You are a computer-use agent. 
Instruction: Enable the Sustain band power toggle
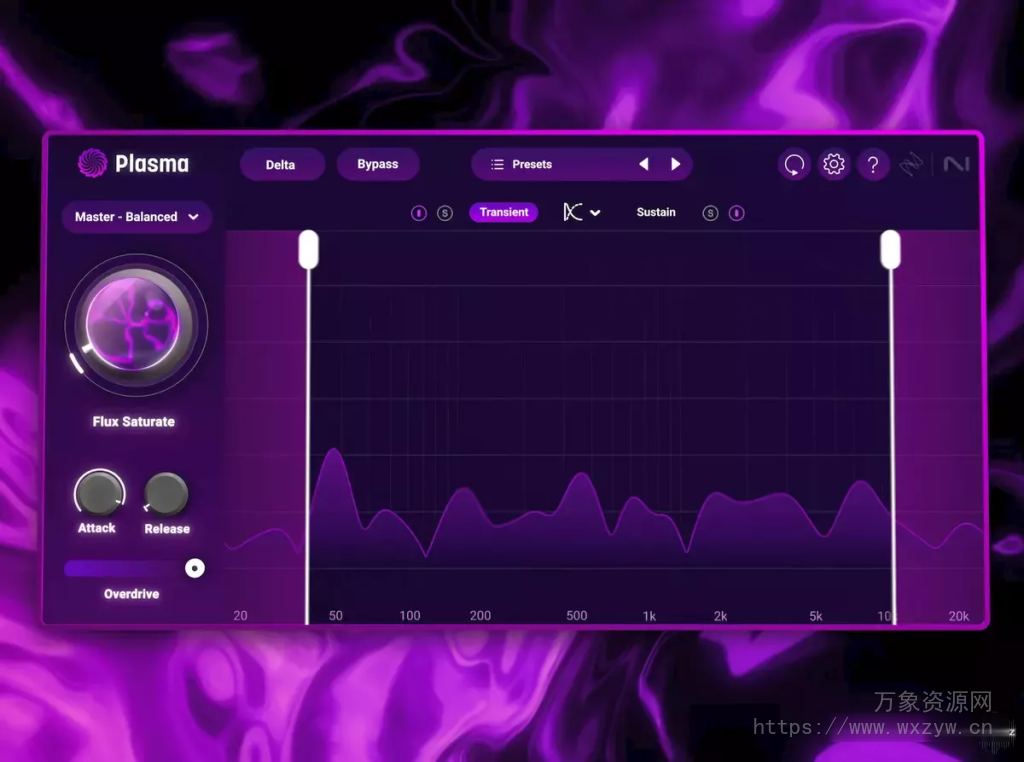(x=737, y=212)
